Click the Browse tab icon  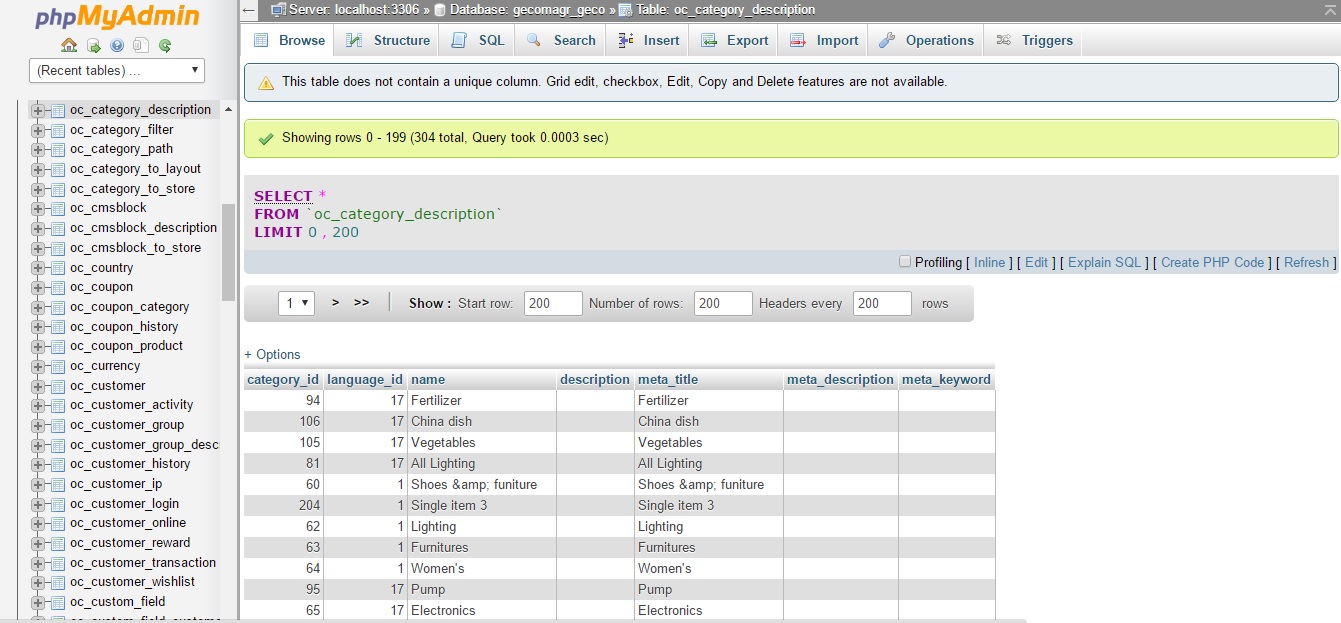[261, 40]
